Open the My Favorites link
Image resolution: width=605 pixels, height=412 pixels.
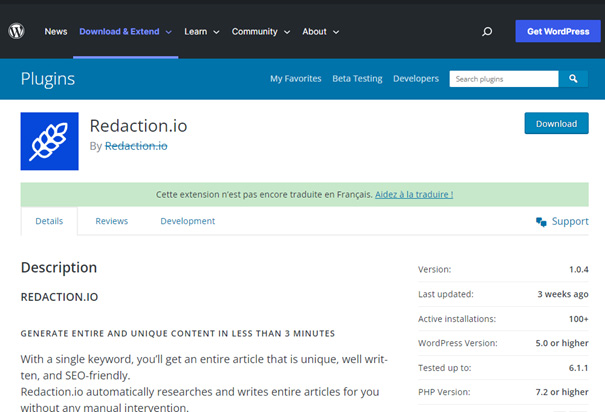click(295, 78)
